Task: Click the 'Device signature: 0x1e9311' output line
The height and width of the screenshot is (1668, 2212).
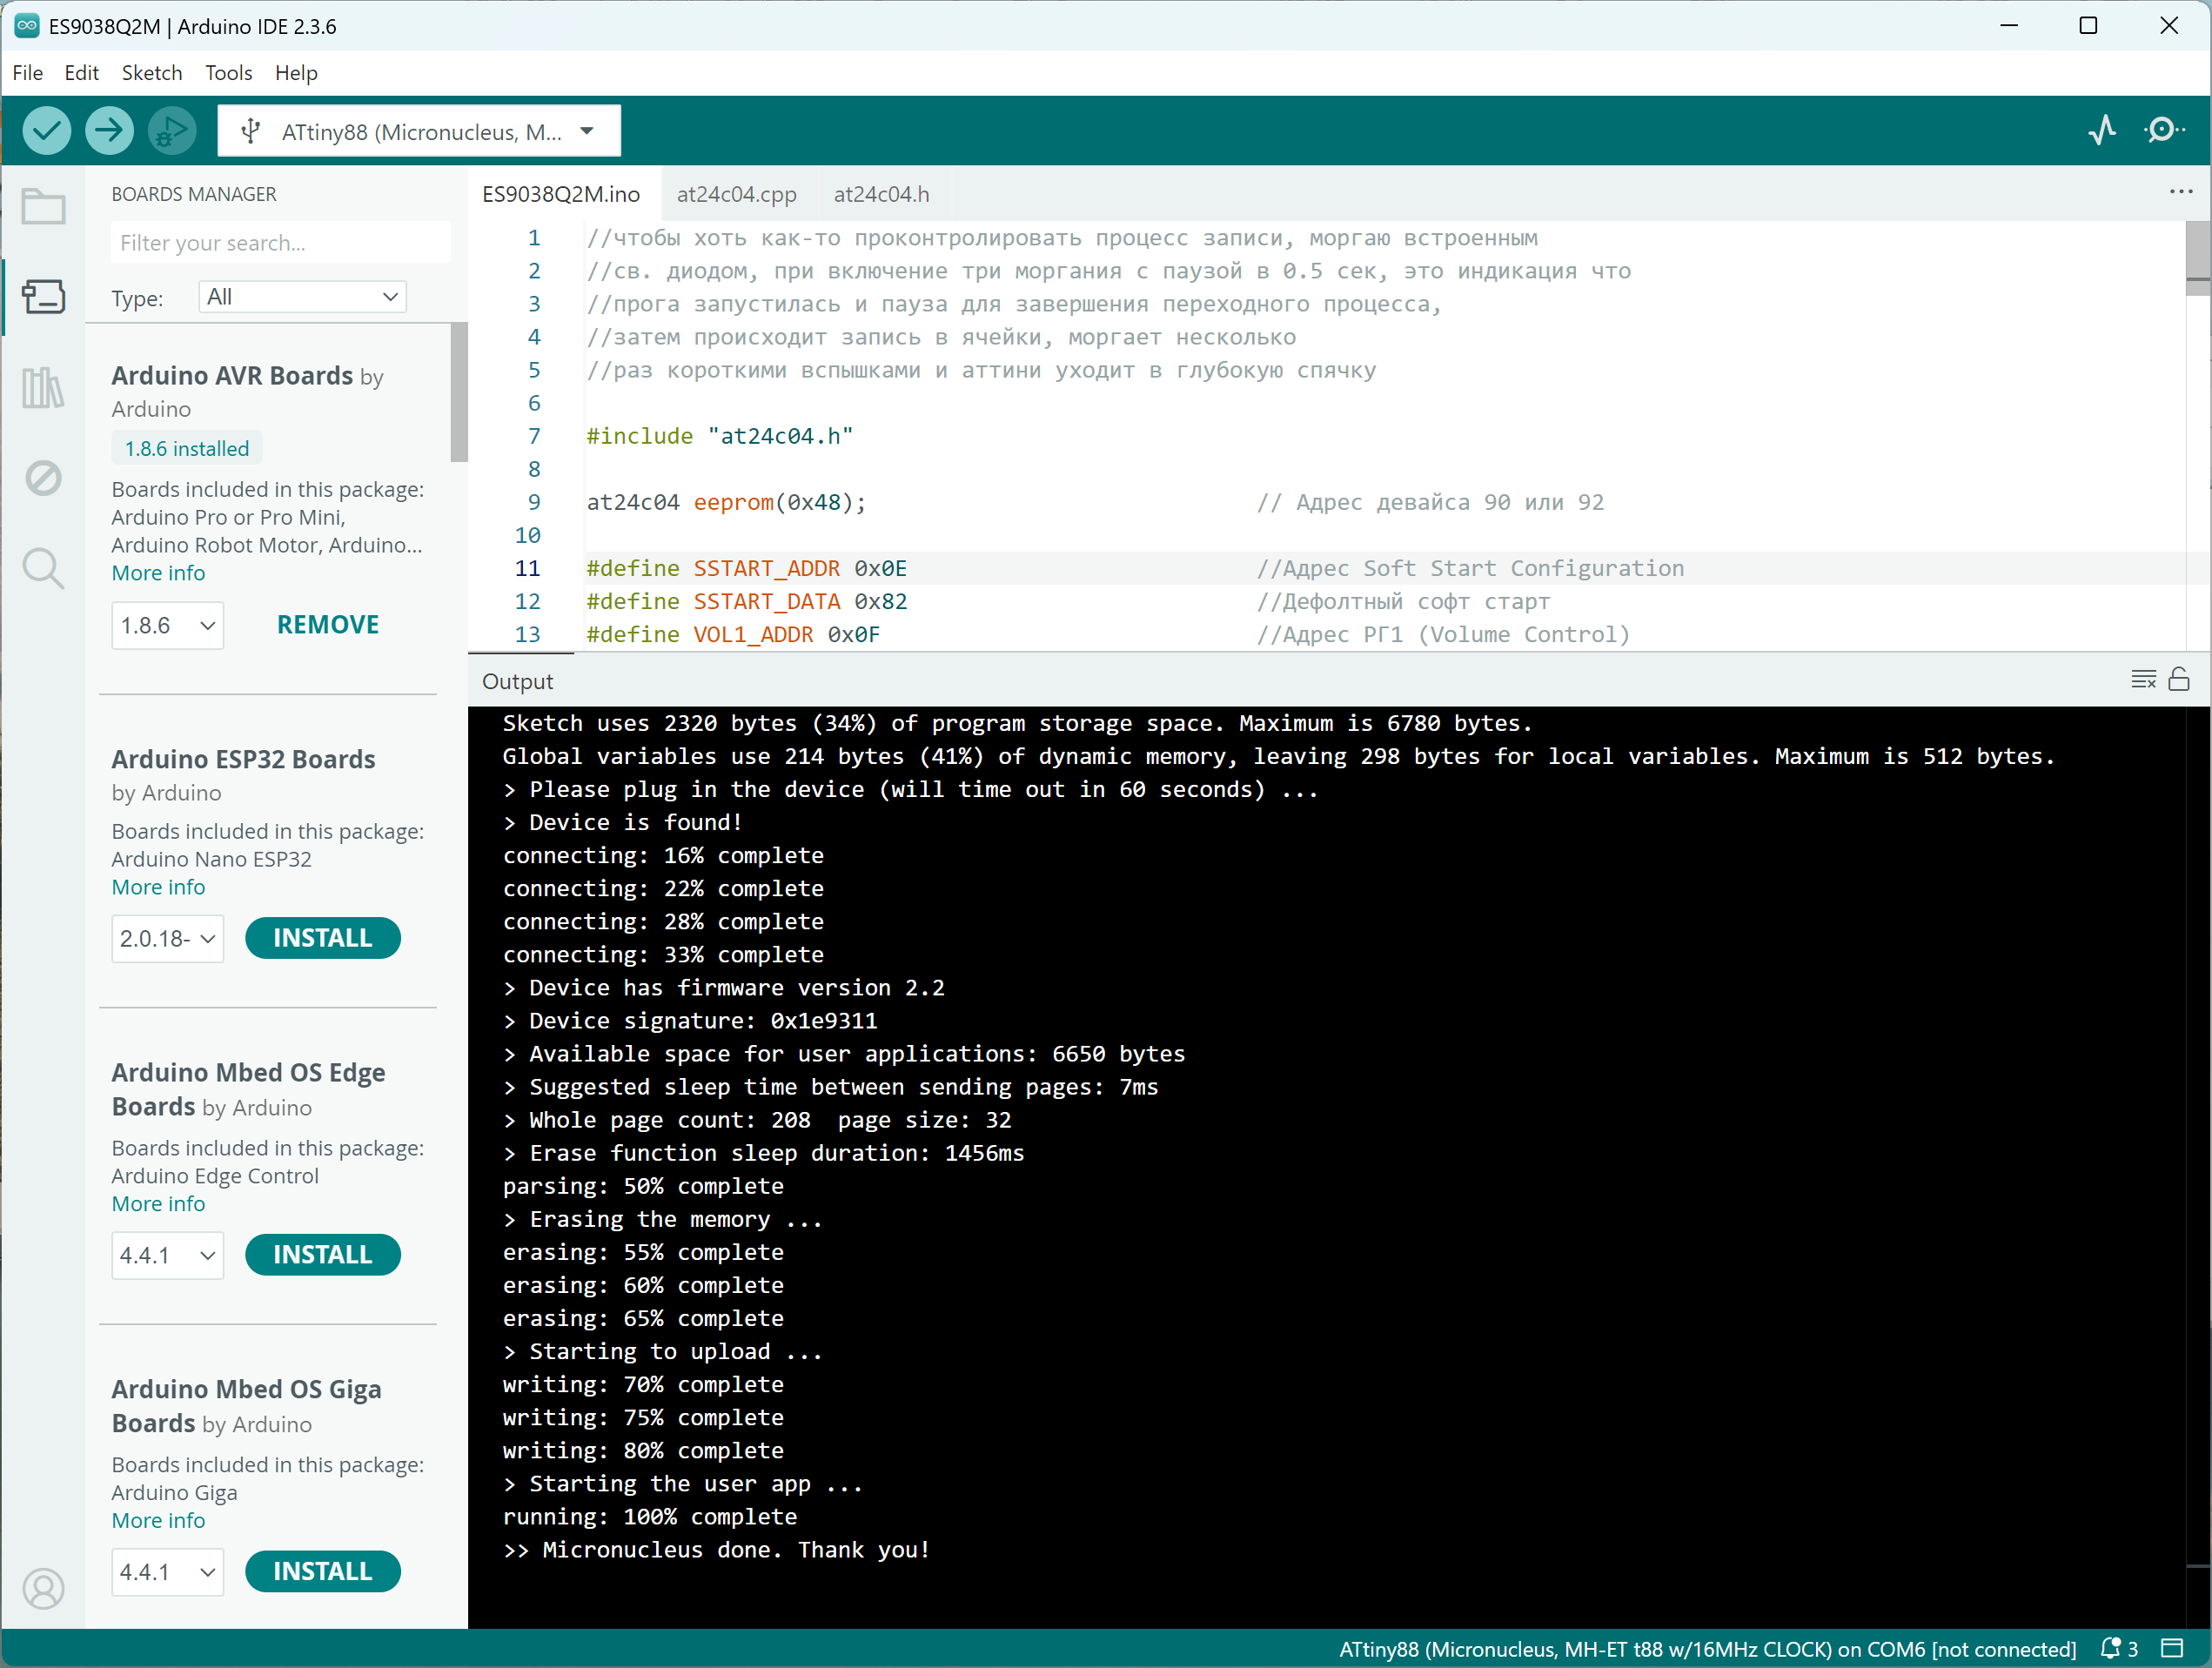Action: point(690,1021)
